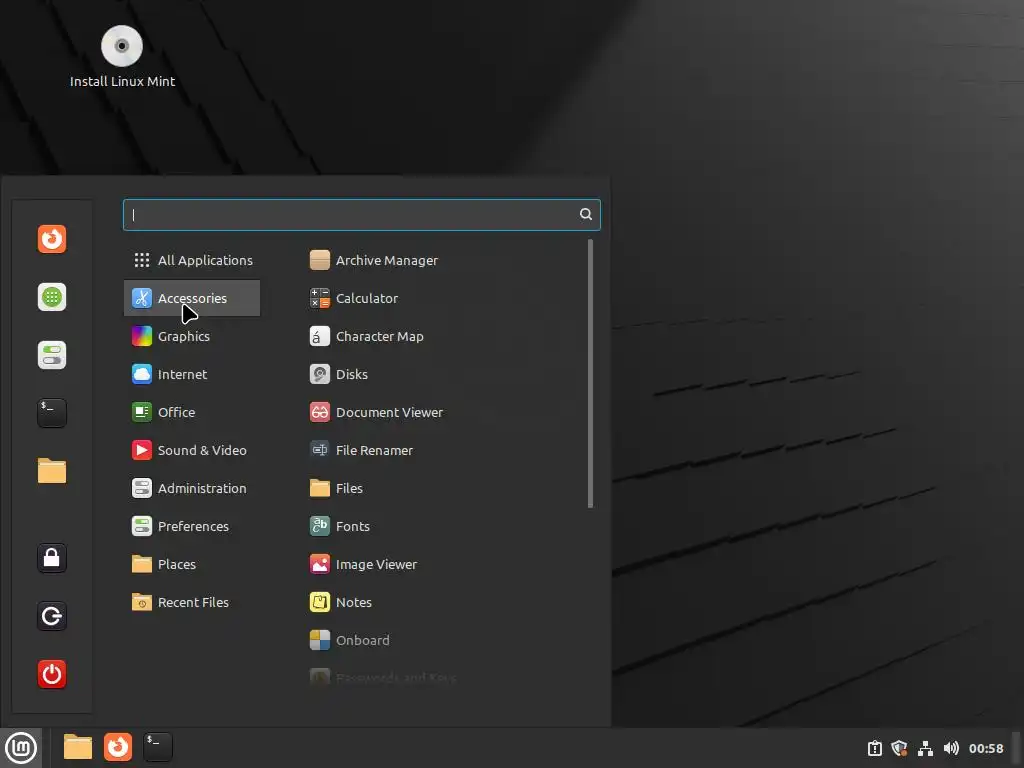Select the Internet category
The height and width of the screenshot is (768, 1024).
pyautogui.click(x=192, y=374)
